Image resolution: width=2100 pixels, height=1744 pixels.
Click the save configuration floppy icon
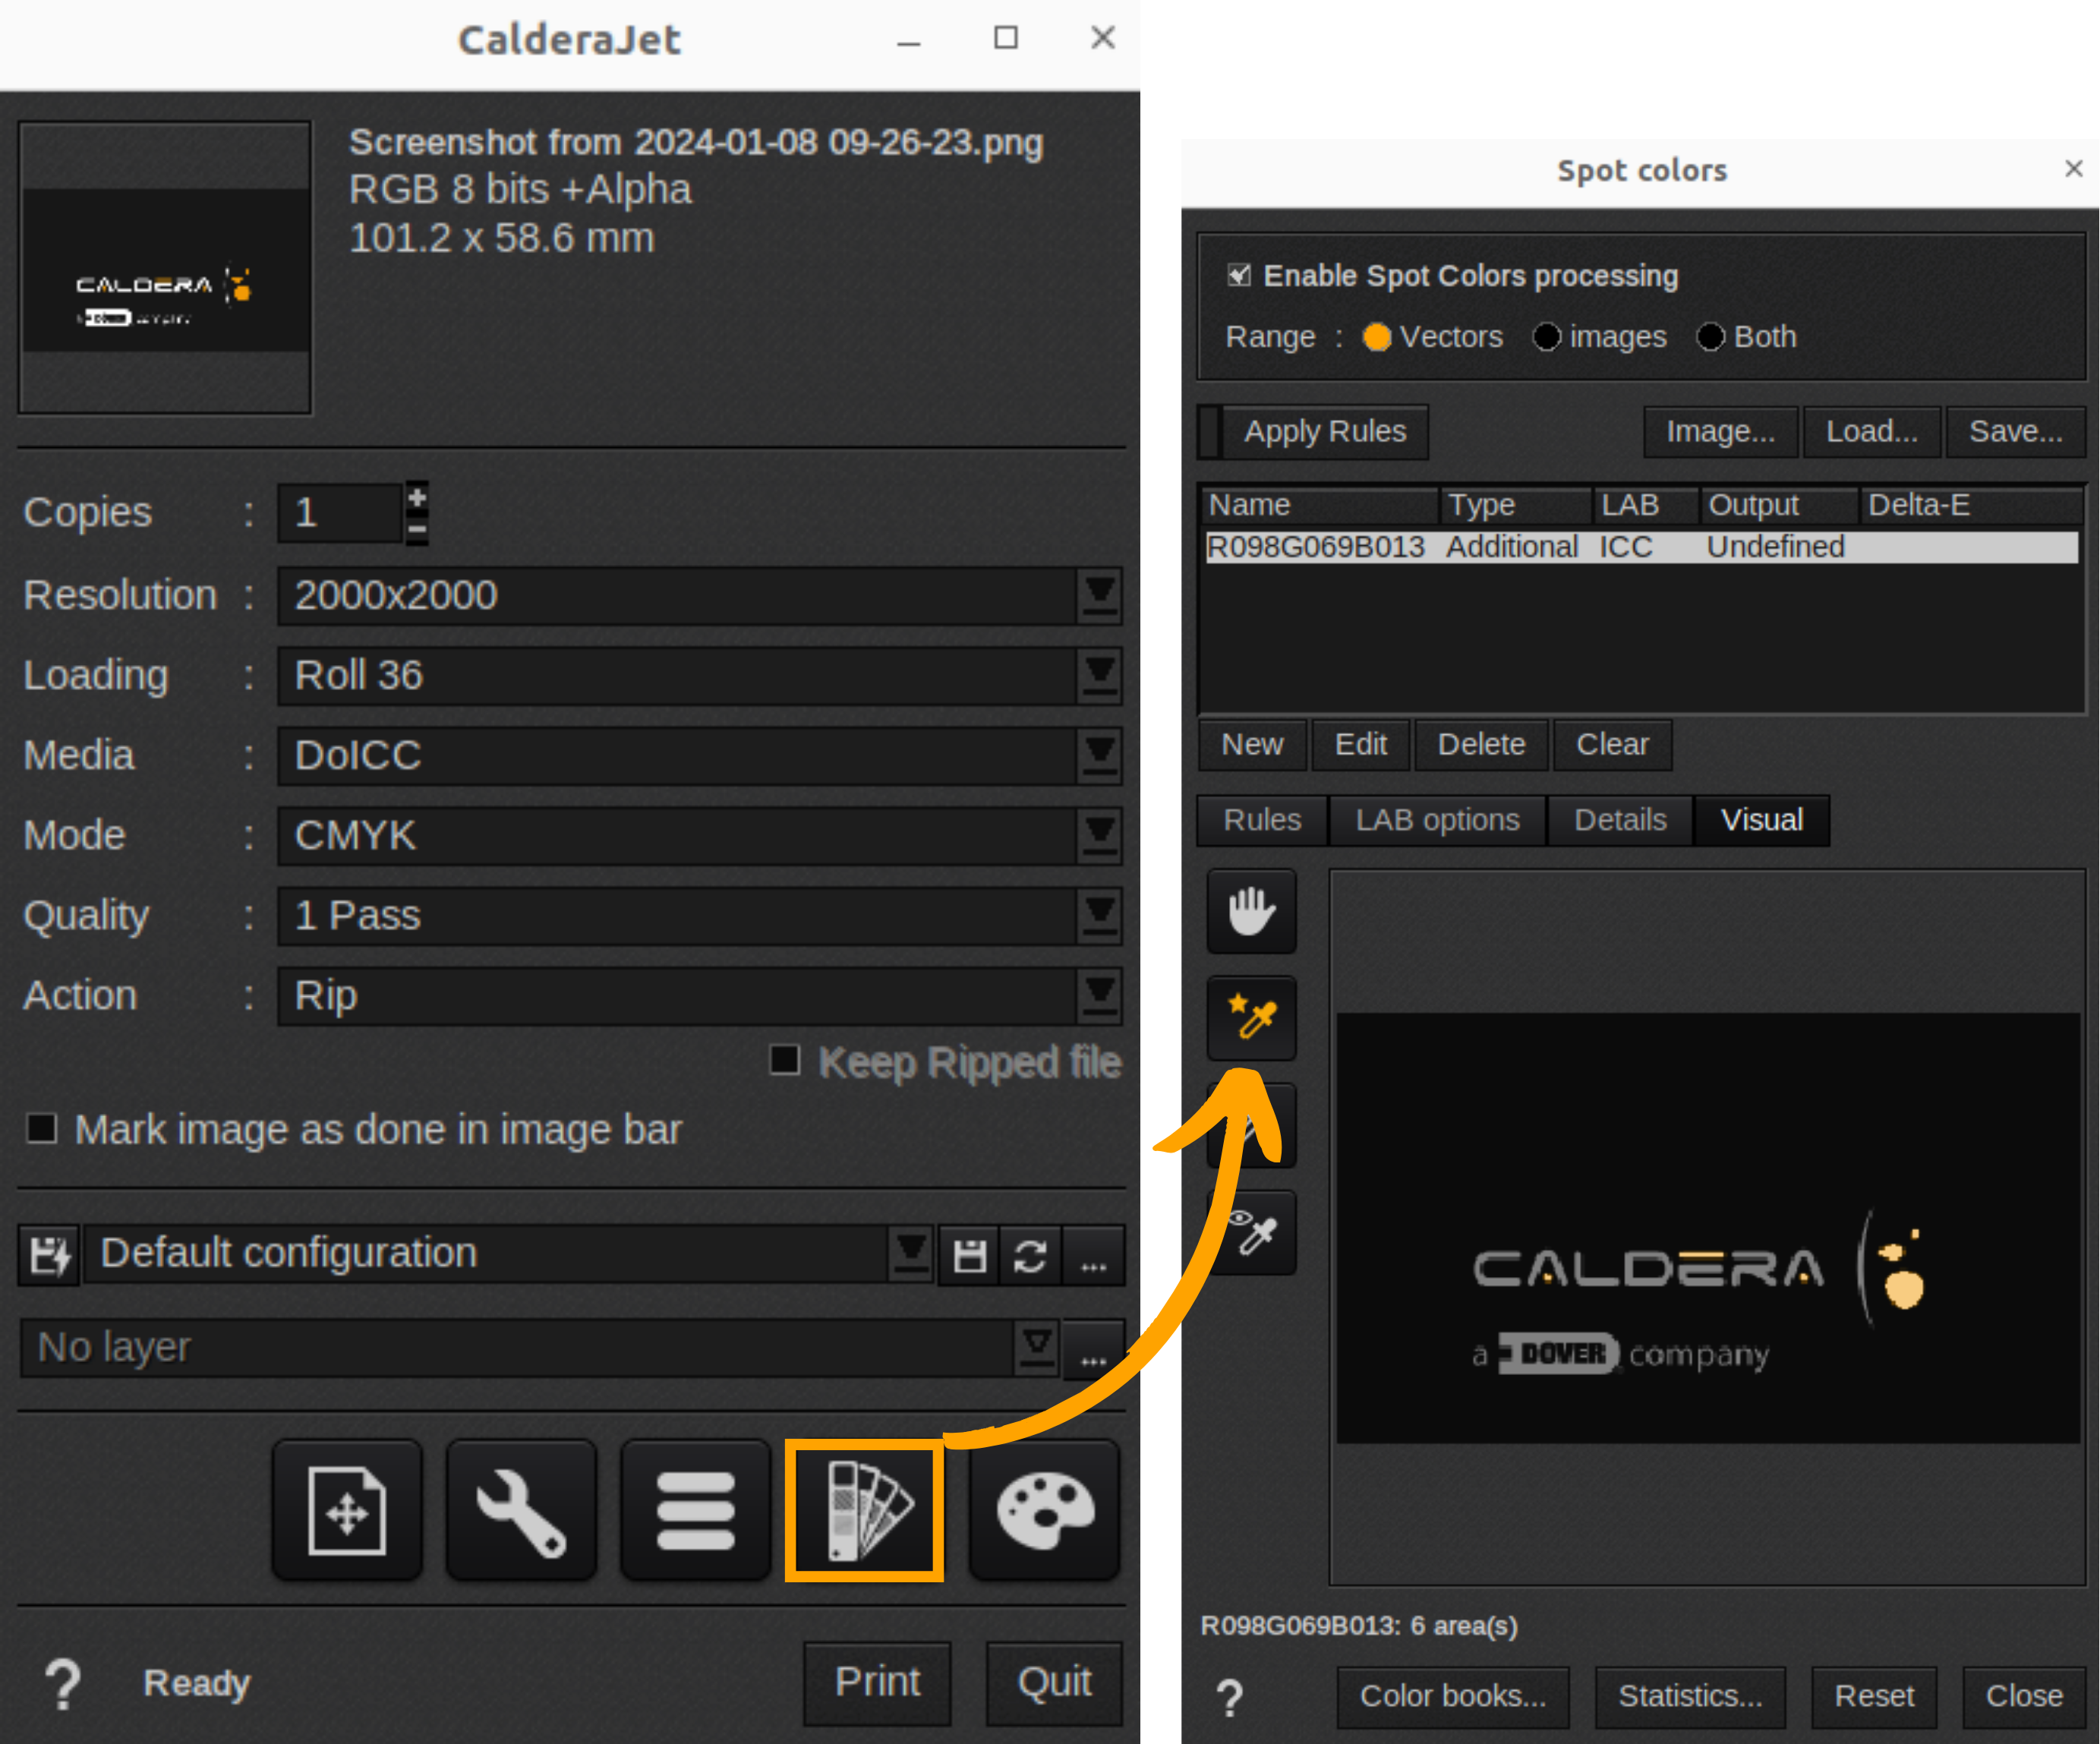969,1255
